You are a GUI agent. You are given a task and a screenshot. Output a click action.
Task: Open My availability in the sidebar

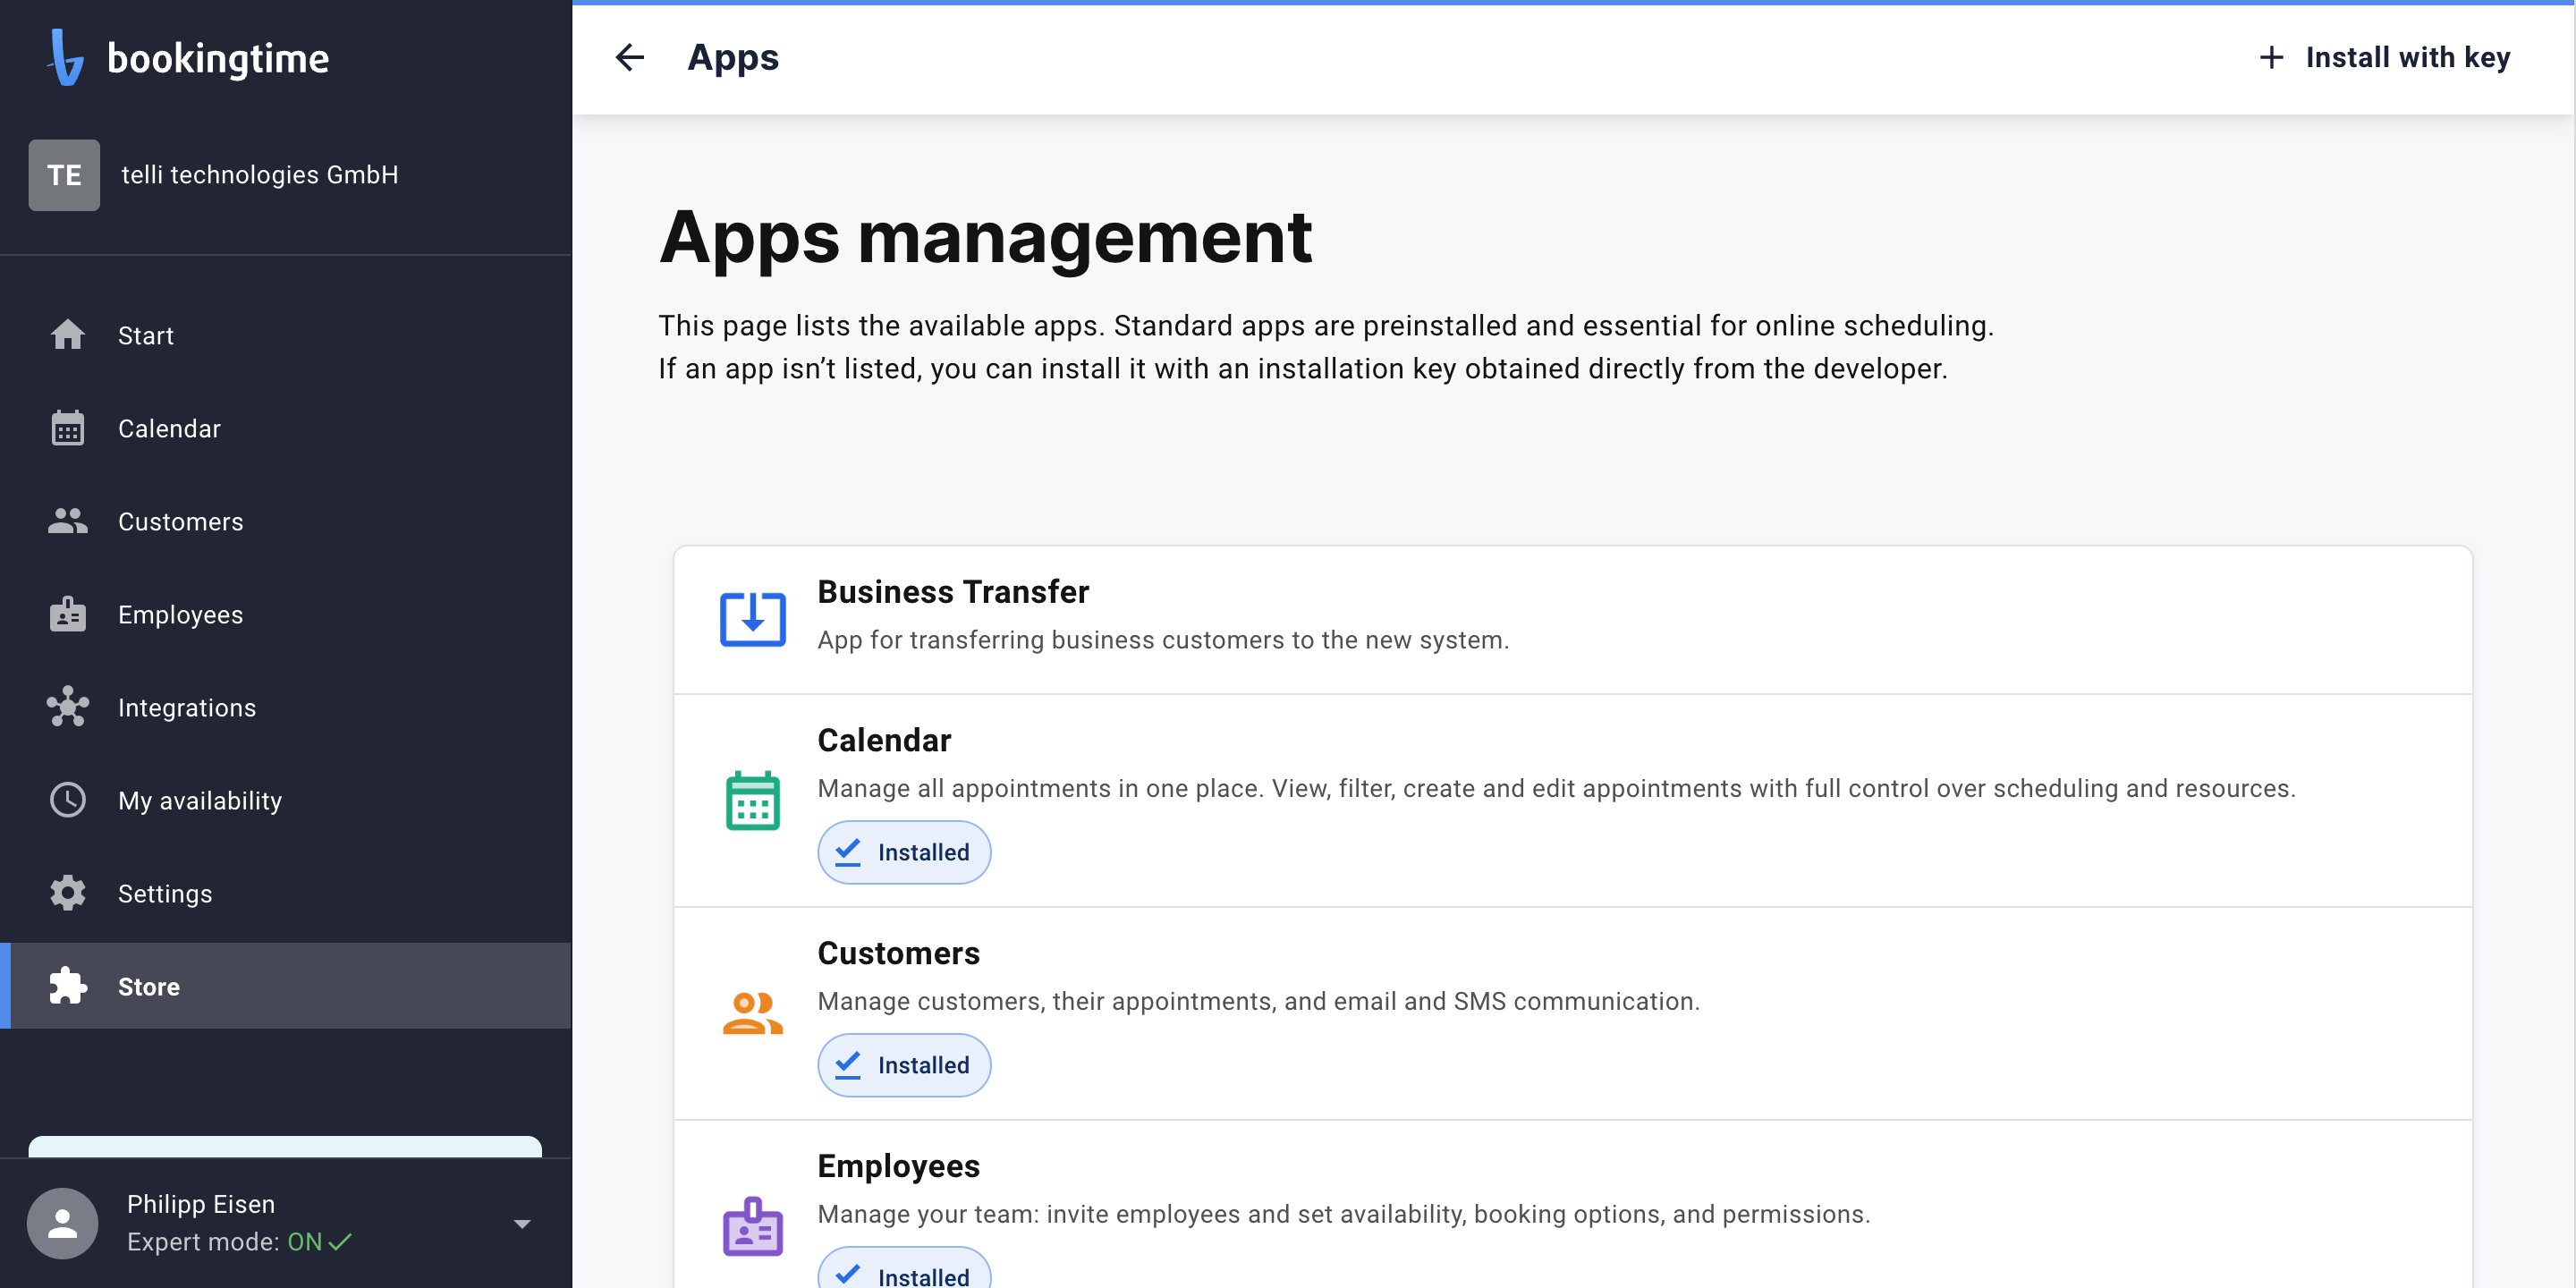(x=286, y=800)
